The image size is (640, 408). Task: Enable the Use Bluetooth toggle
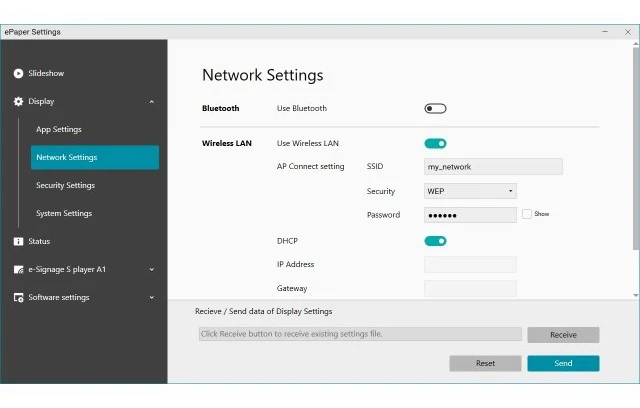tap(435, 108)
